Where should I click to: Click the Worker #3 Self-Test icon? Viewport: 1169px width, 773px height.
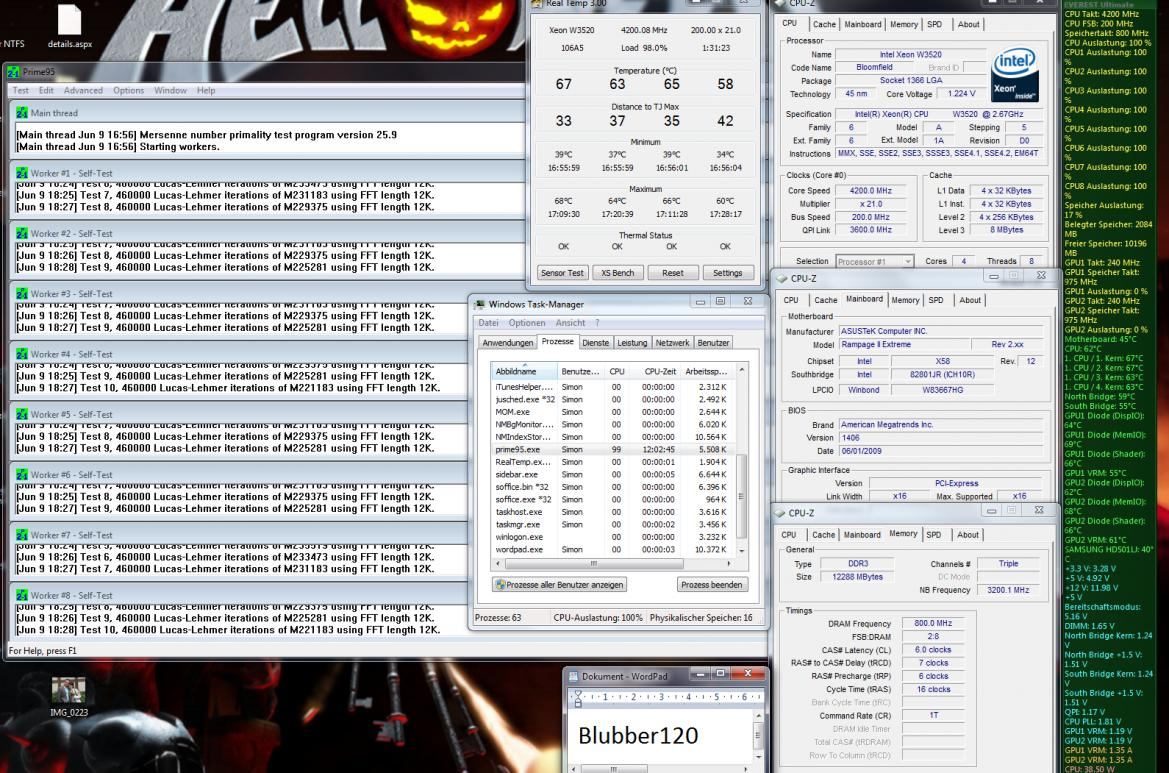22,294
